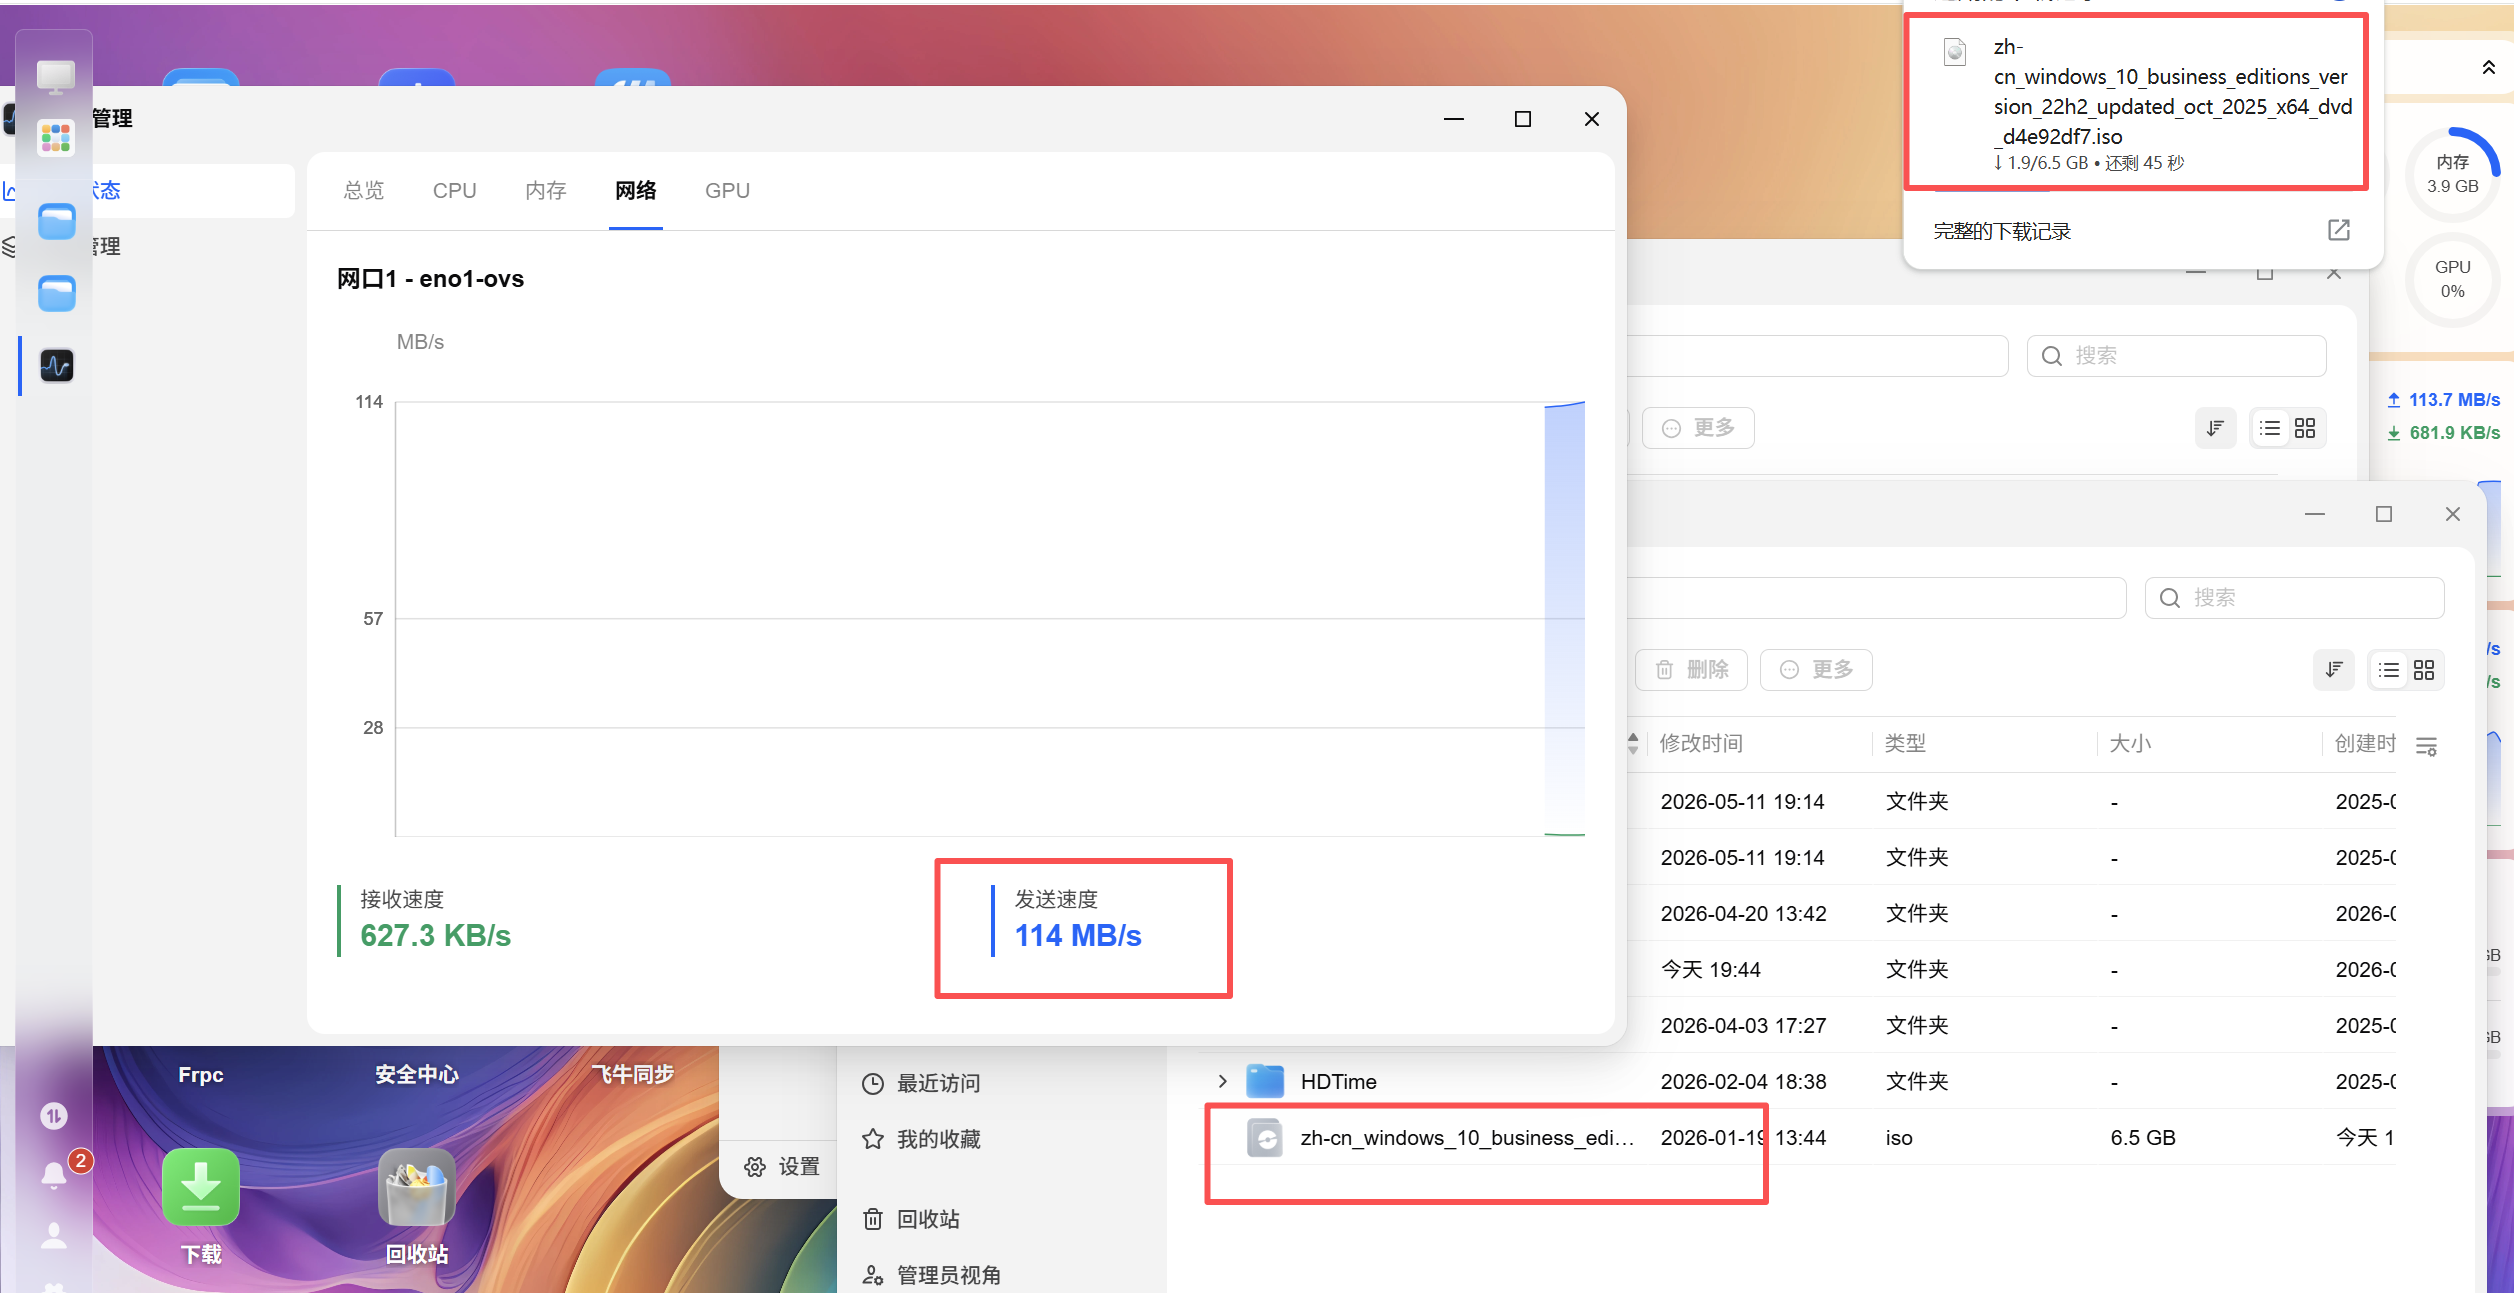Screen dimensions: 2514x1293
Task: Sort by 修改时间 column header
Action: tap(1701, 743)
